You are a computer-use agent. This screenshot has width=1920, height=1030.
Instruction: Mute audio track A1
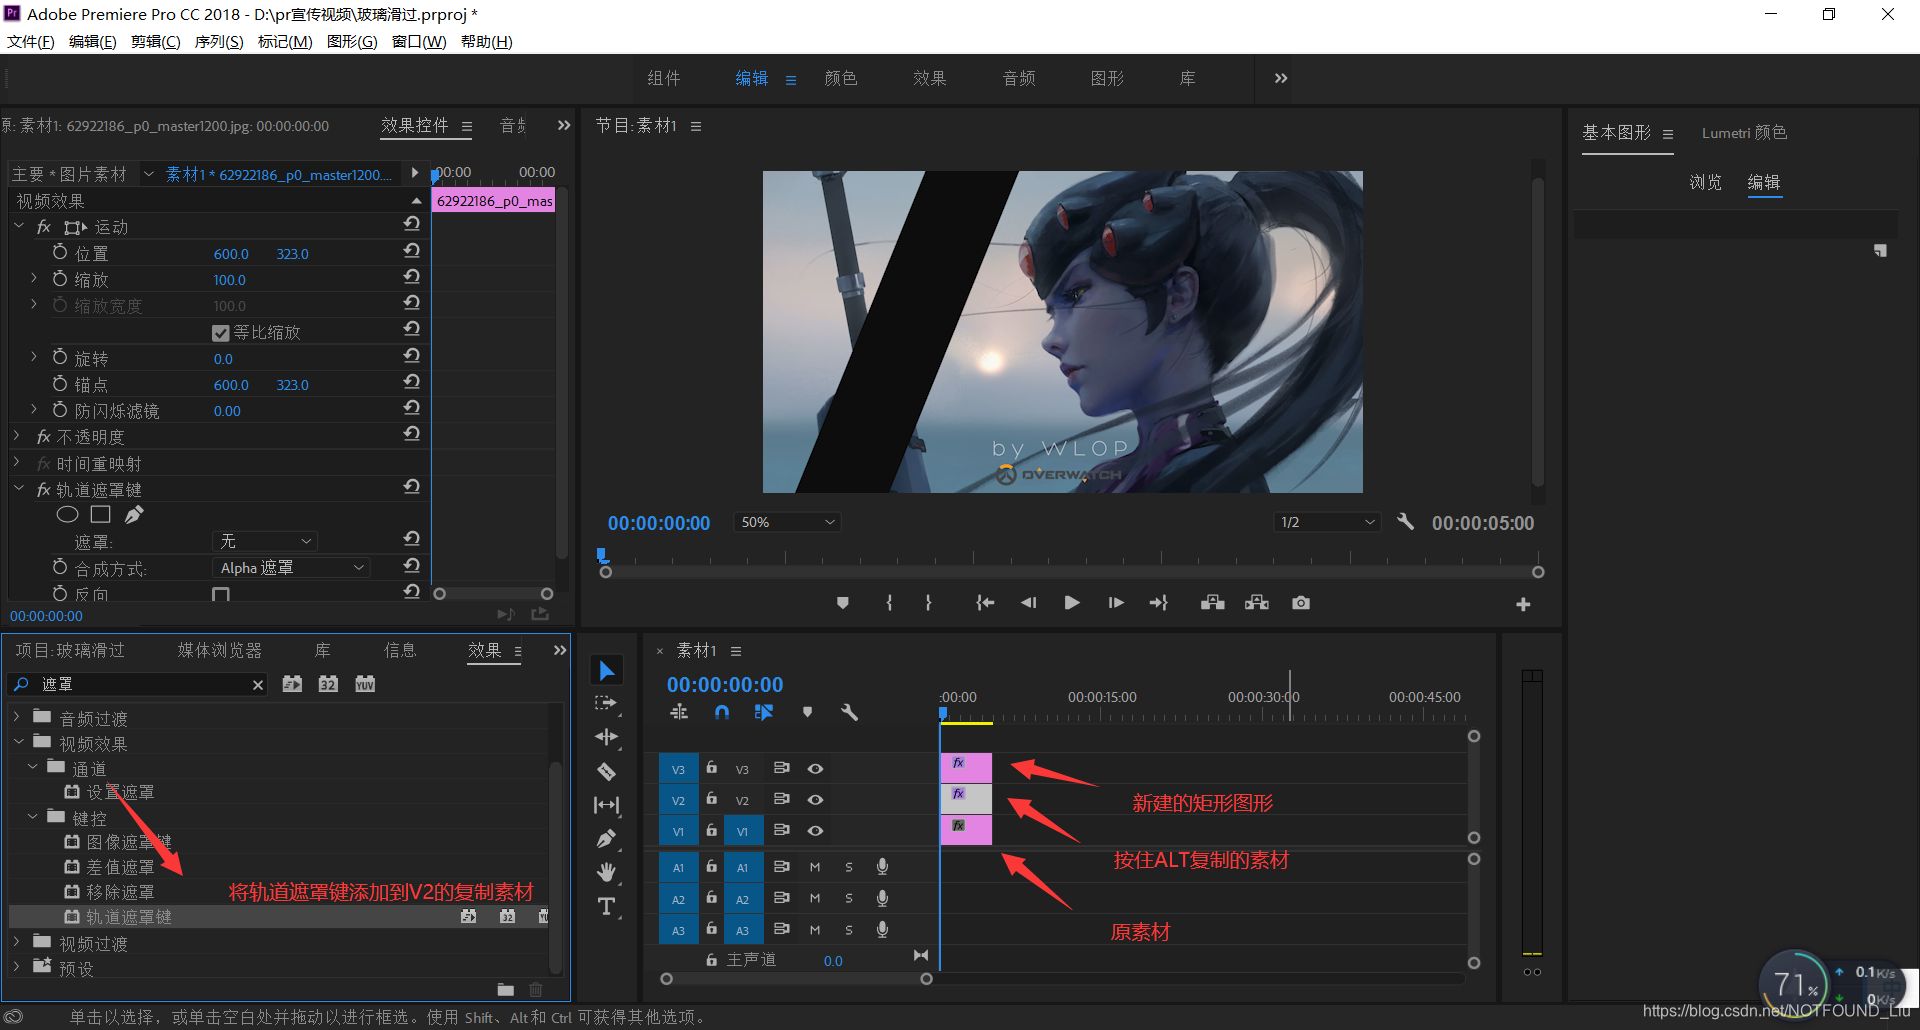tap(815, 867)
